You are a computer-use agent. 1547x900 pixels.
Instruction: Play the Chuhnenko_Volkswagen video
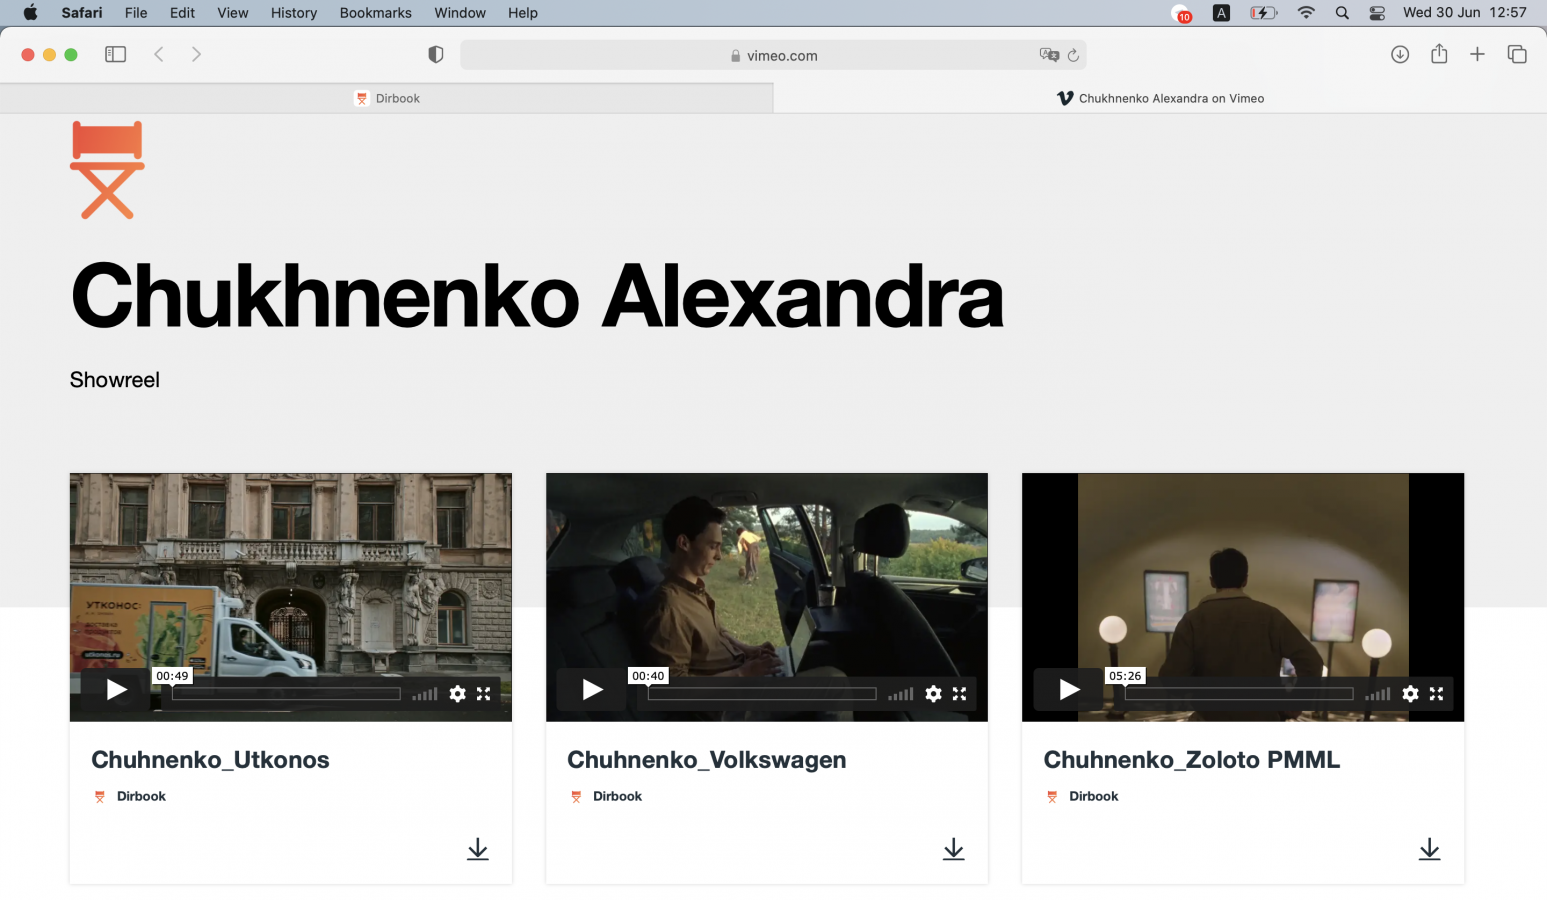click(x=592, y=690)
